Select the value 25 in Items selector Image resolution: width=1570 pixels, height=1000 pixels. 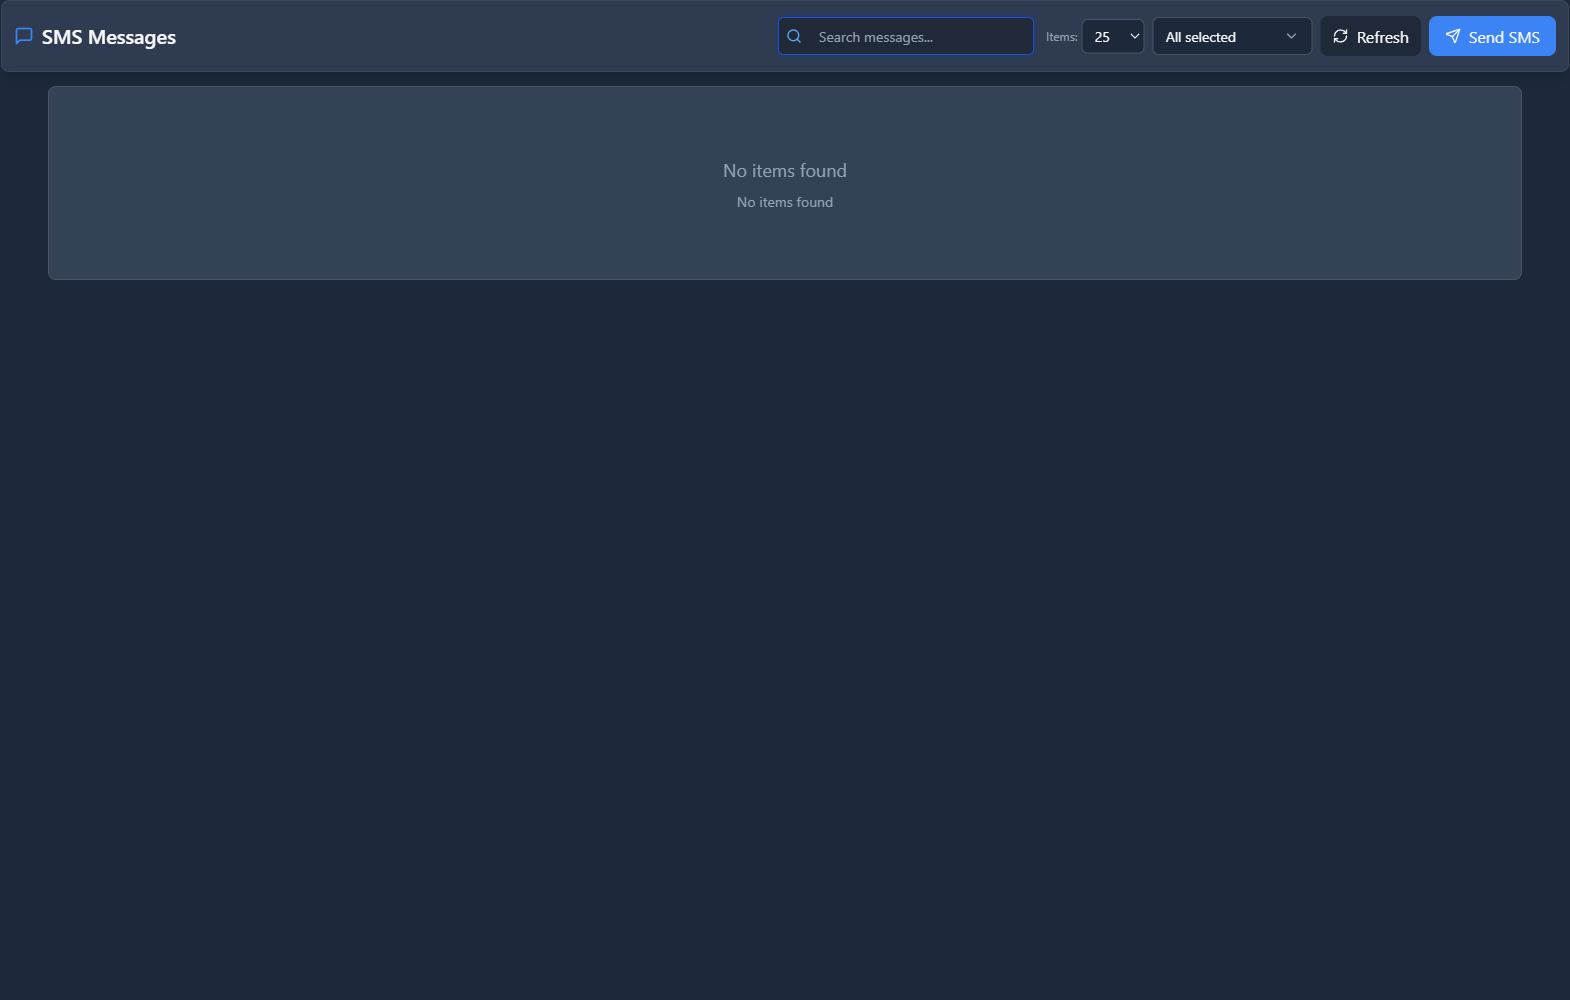pyautogui.click(x=1102, y=37)
